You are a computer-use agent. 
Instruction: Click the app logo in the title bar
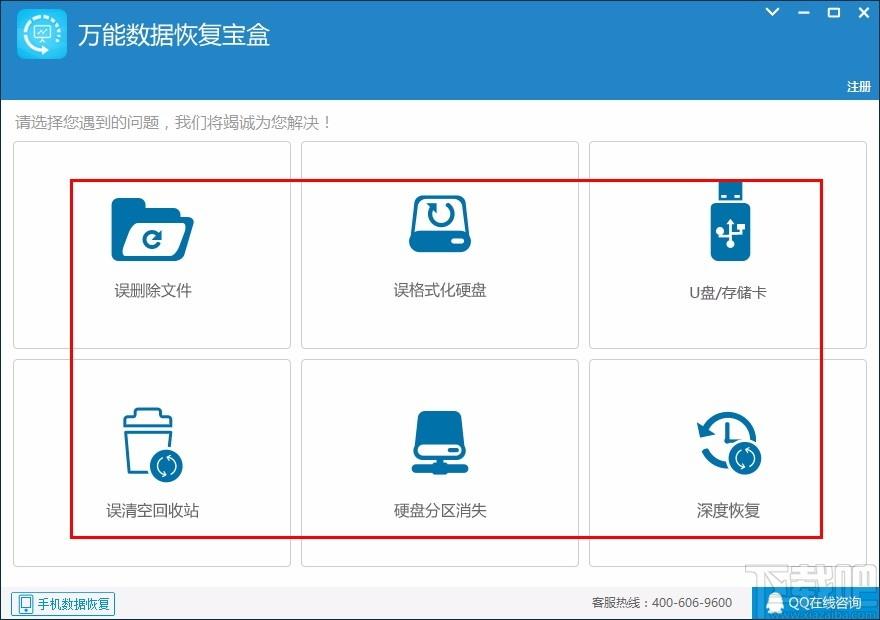pyautogui.click(x=42, y=34)
